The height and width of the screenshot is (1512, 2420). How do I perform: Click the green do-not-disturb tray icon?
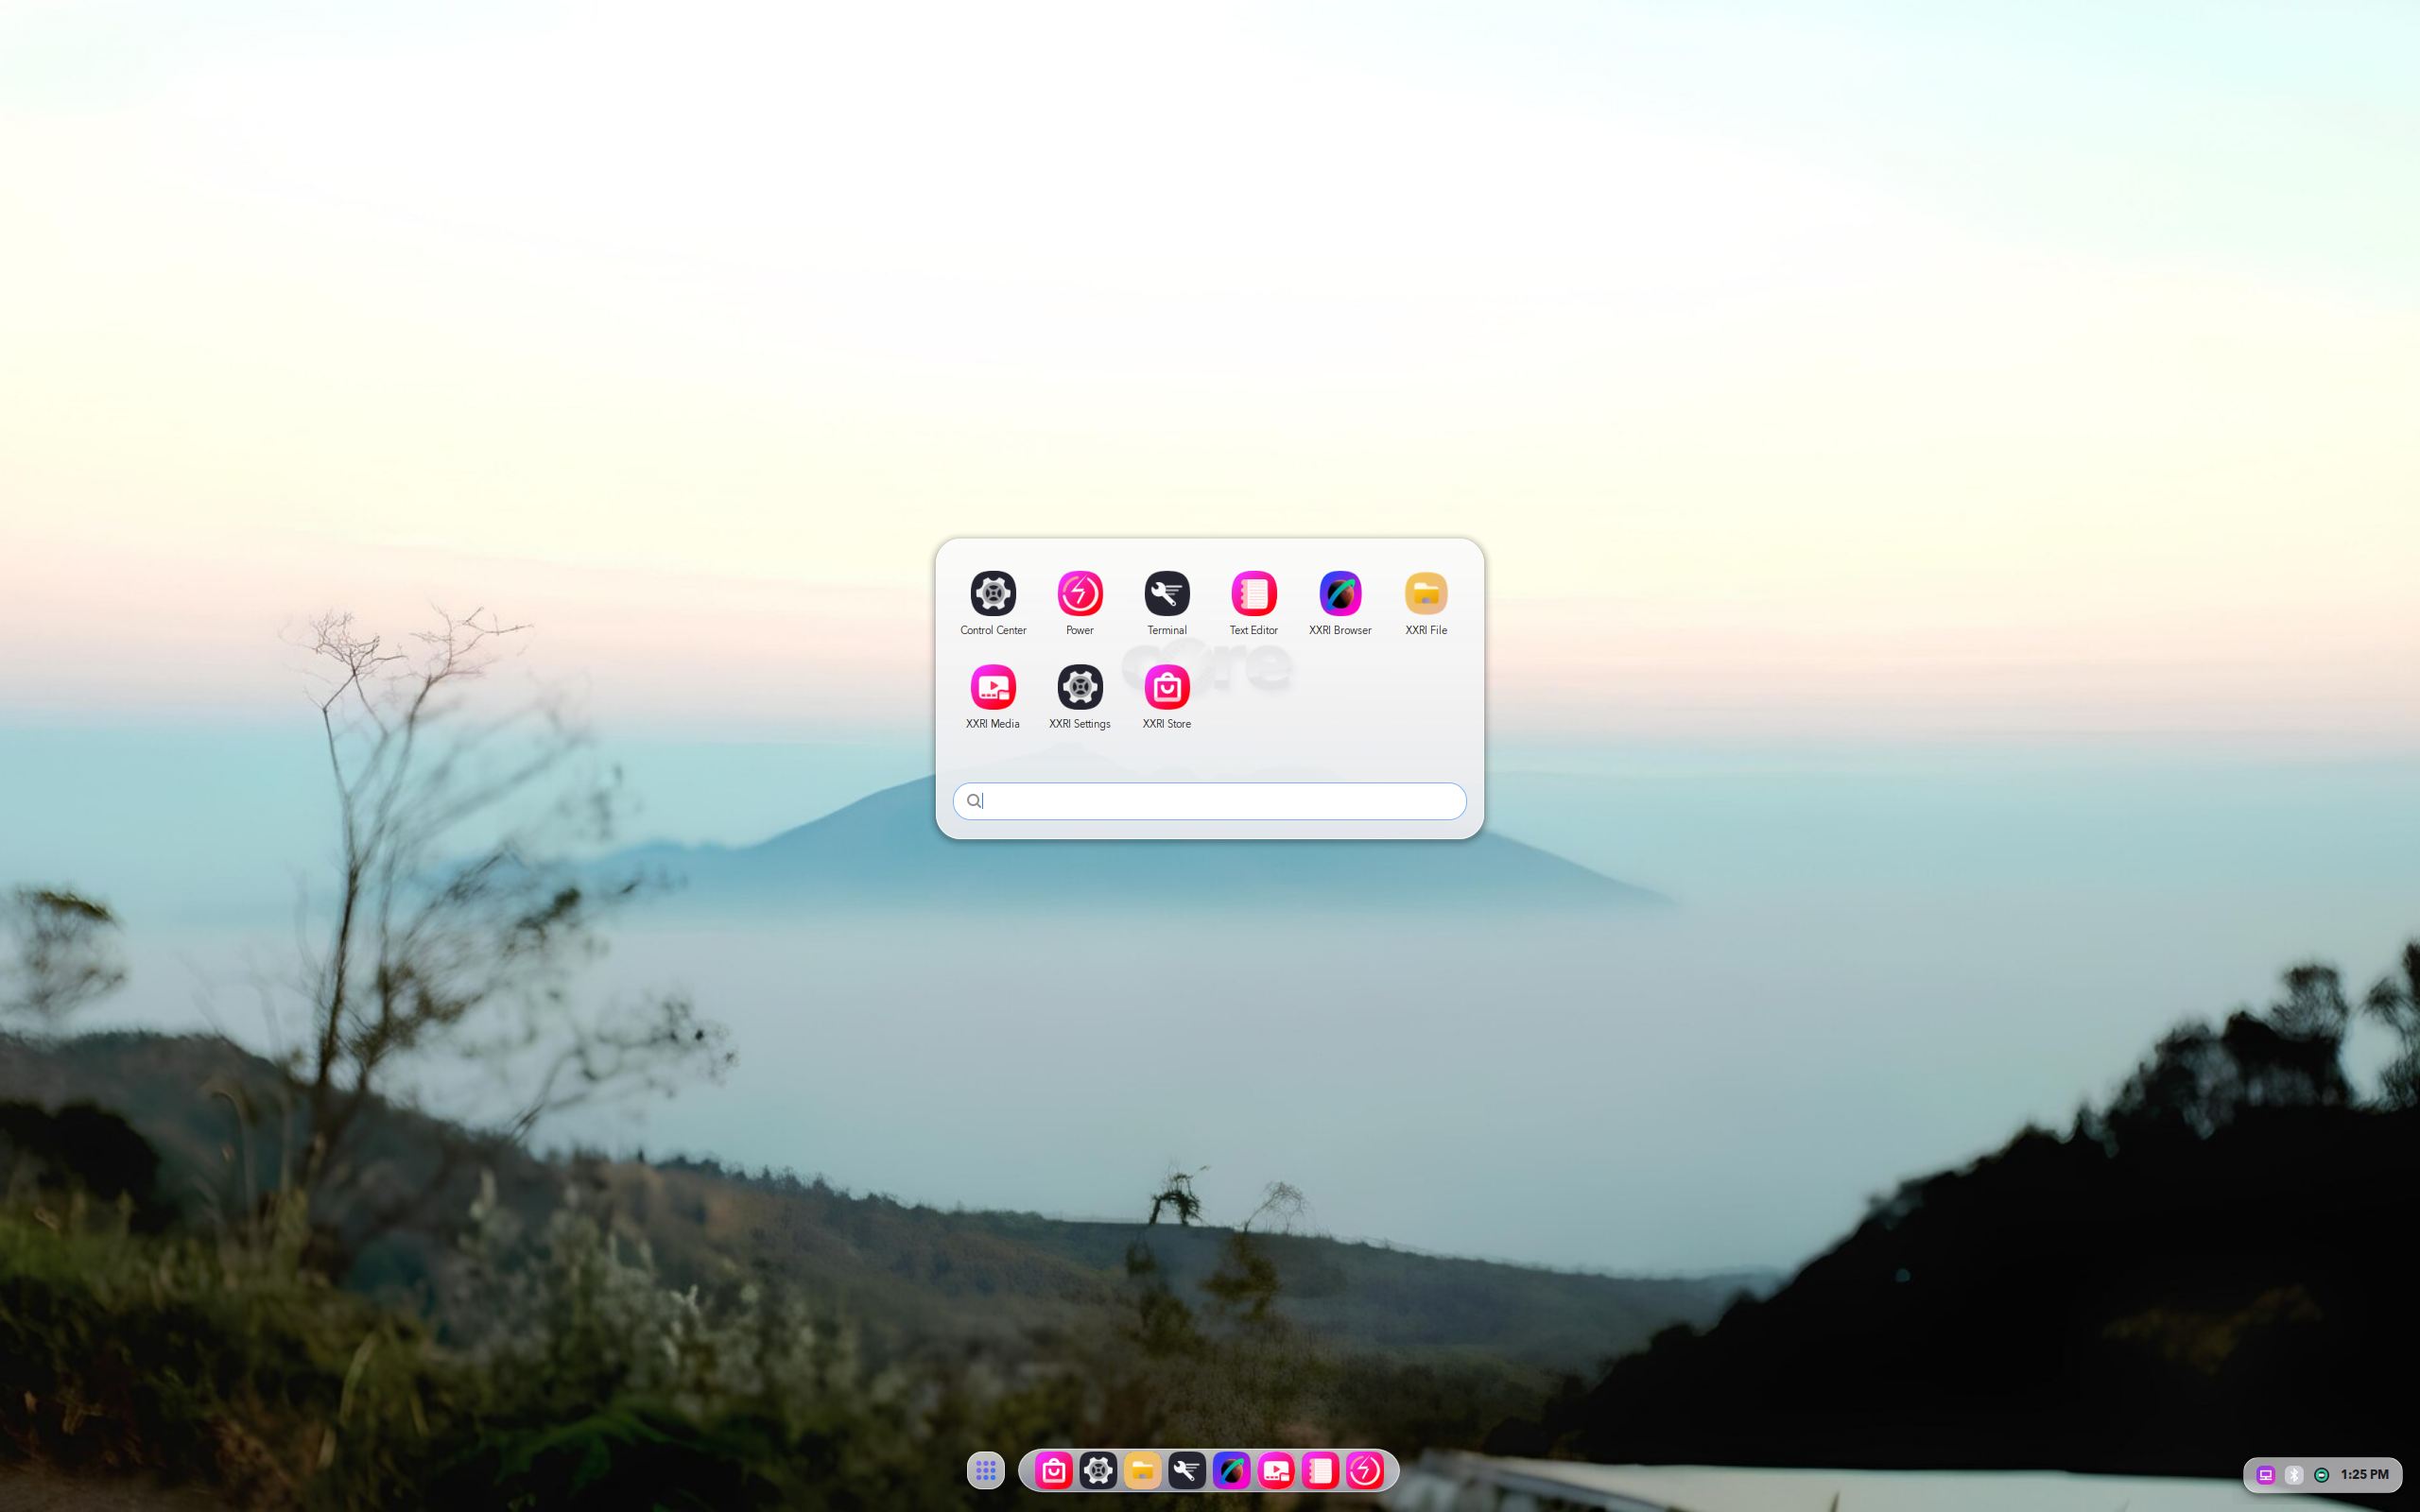point(2321,1475)
